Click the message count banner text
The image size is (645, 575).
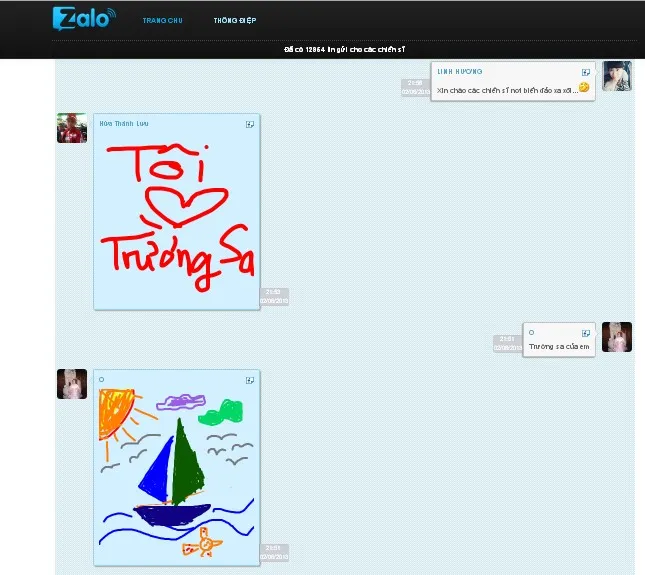pyautogui.click(x=344, y=49)
